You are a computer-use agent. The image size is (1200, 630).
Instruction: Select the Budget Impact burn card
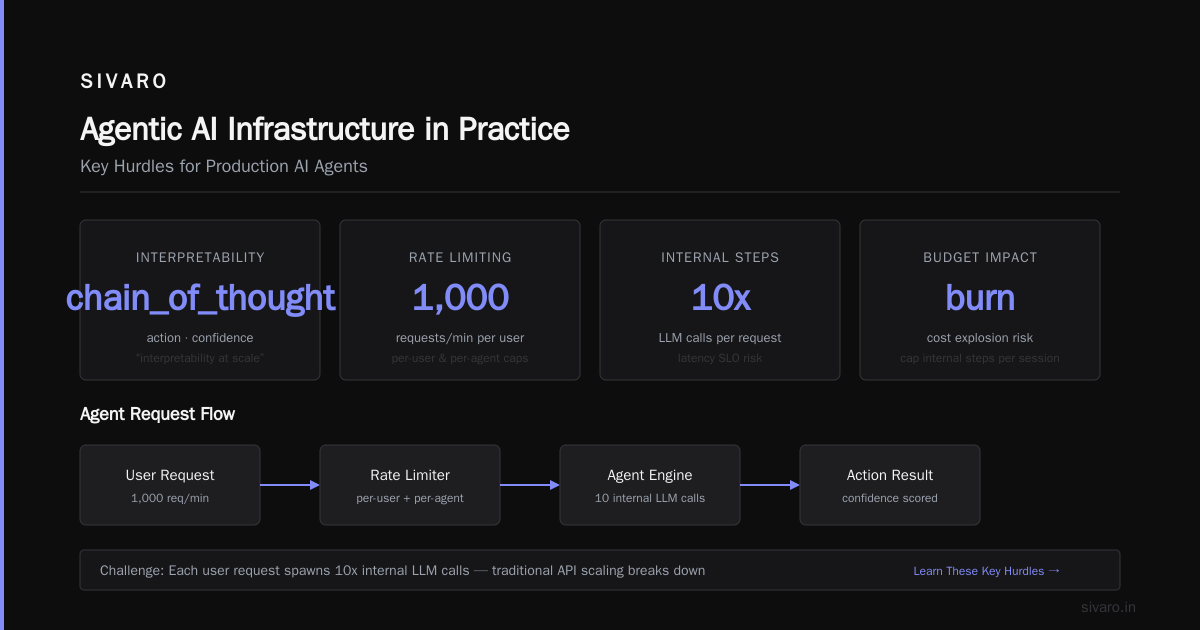pyautogui.click(x=980, y=300)
